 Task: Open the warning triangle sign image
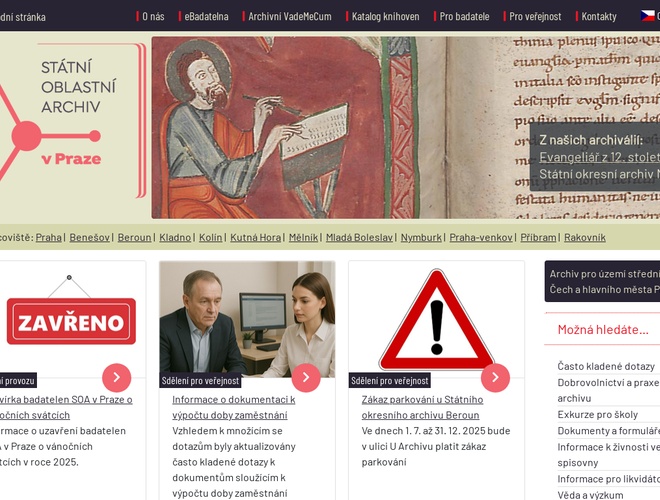point(435,320)
